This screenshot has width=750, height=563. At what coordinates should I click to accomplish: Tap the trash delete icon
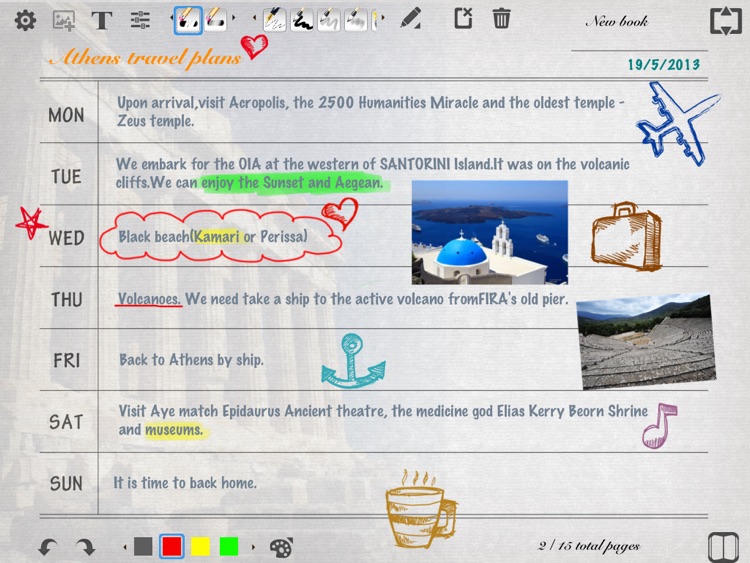pyautogui.click(x=501, y=19)
